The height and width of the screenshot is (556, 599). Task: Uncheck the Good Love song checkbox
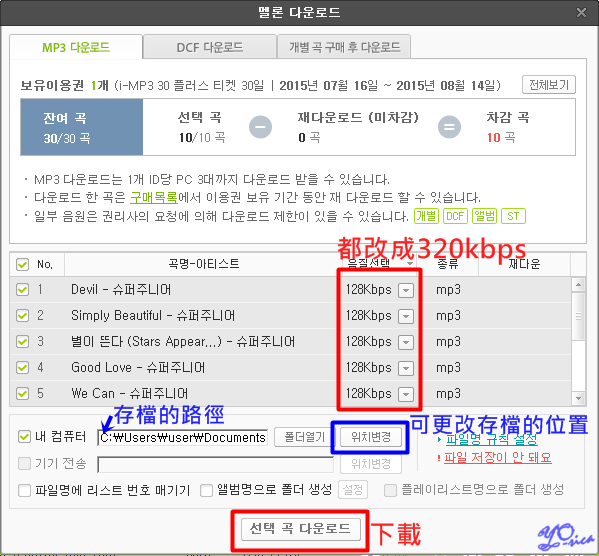(x=23, y=367)
